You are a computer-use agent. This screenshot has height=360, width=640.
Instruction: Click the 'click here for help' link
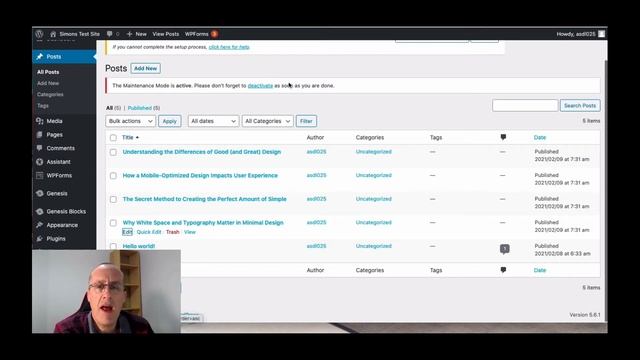click(x=229, y=47)
